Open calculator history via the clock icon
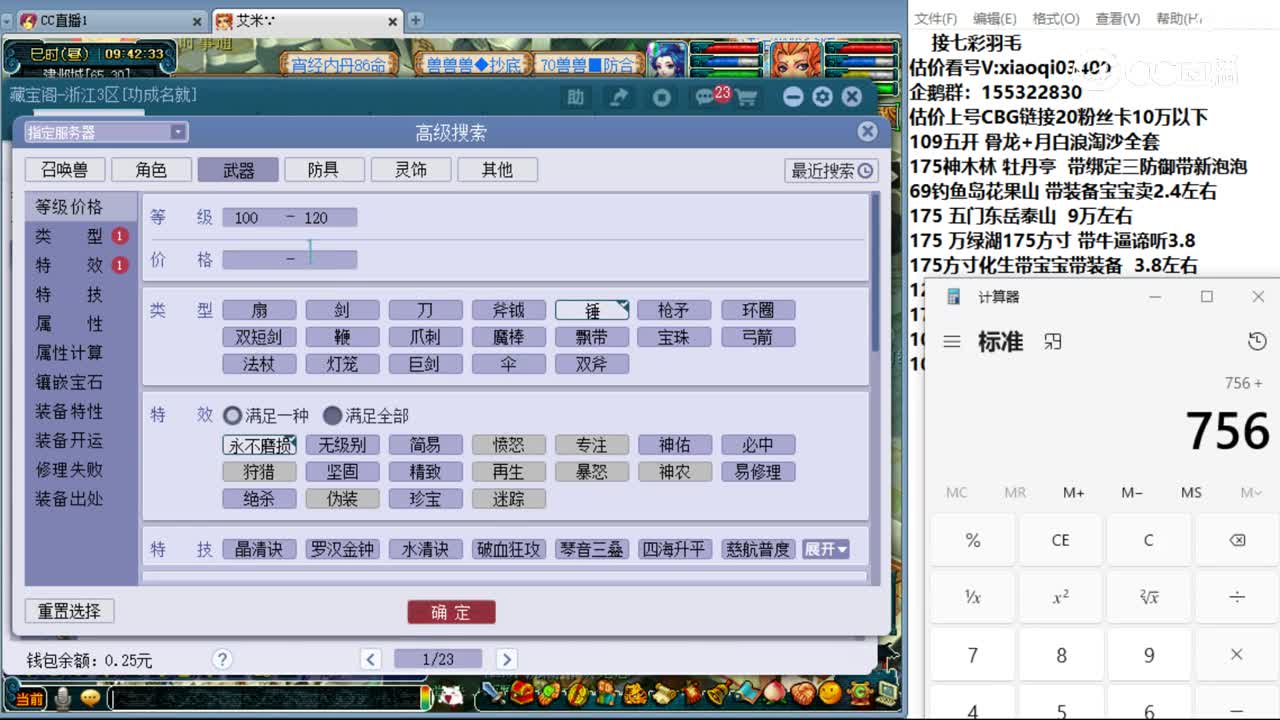Image resolution: width=1280 pixels, height=720 pixels. pyautogui.click(x=1256, y=341)
